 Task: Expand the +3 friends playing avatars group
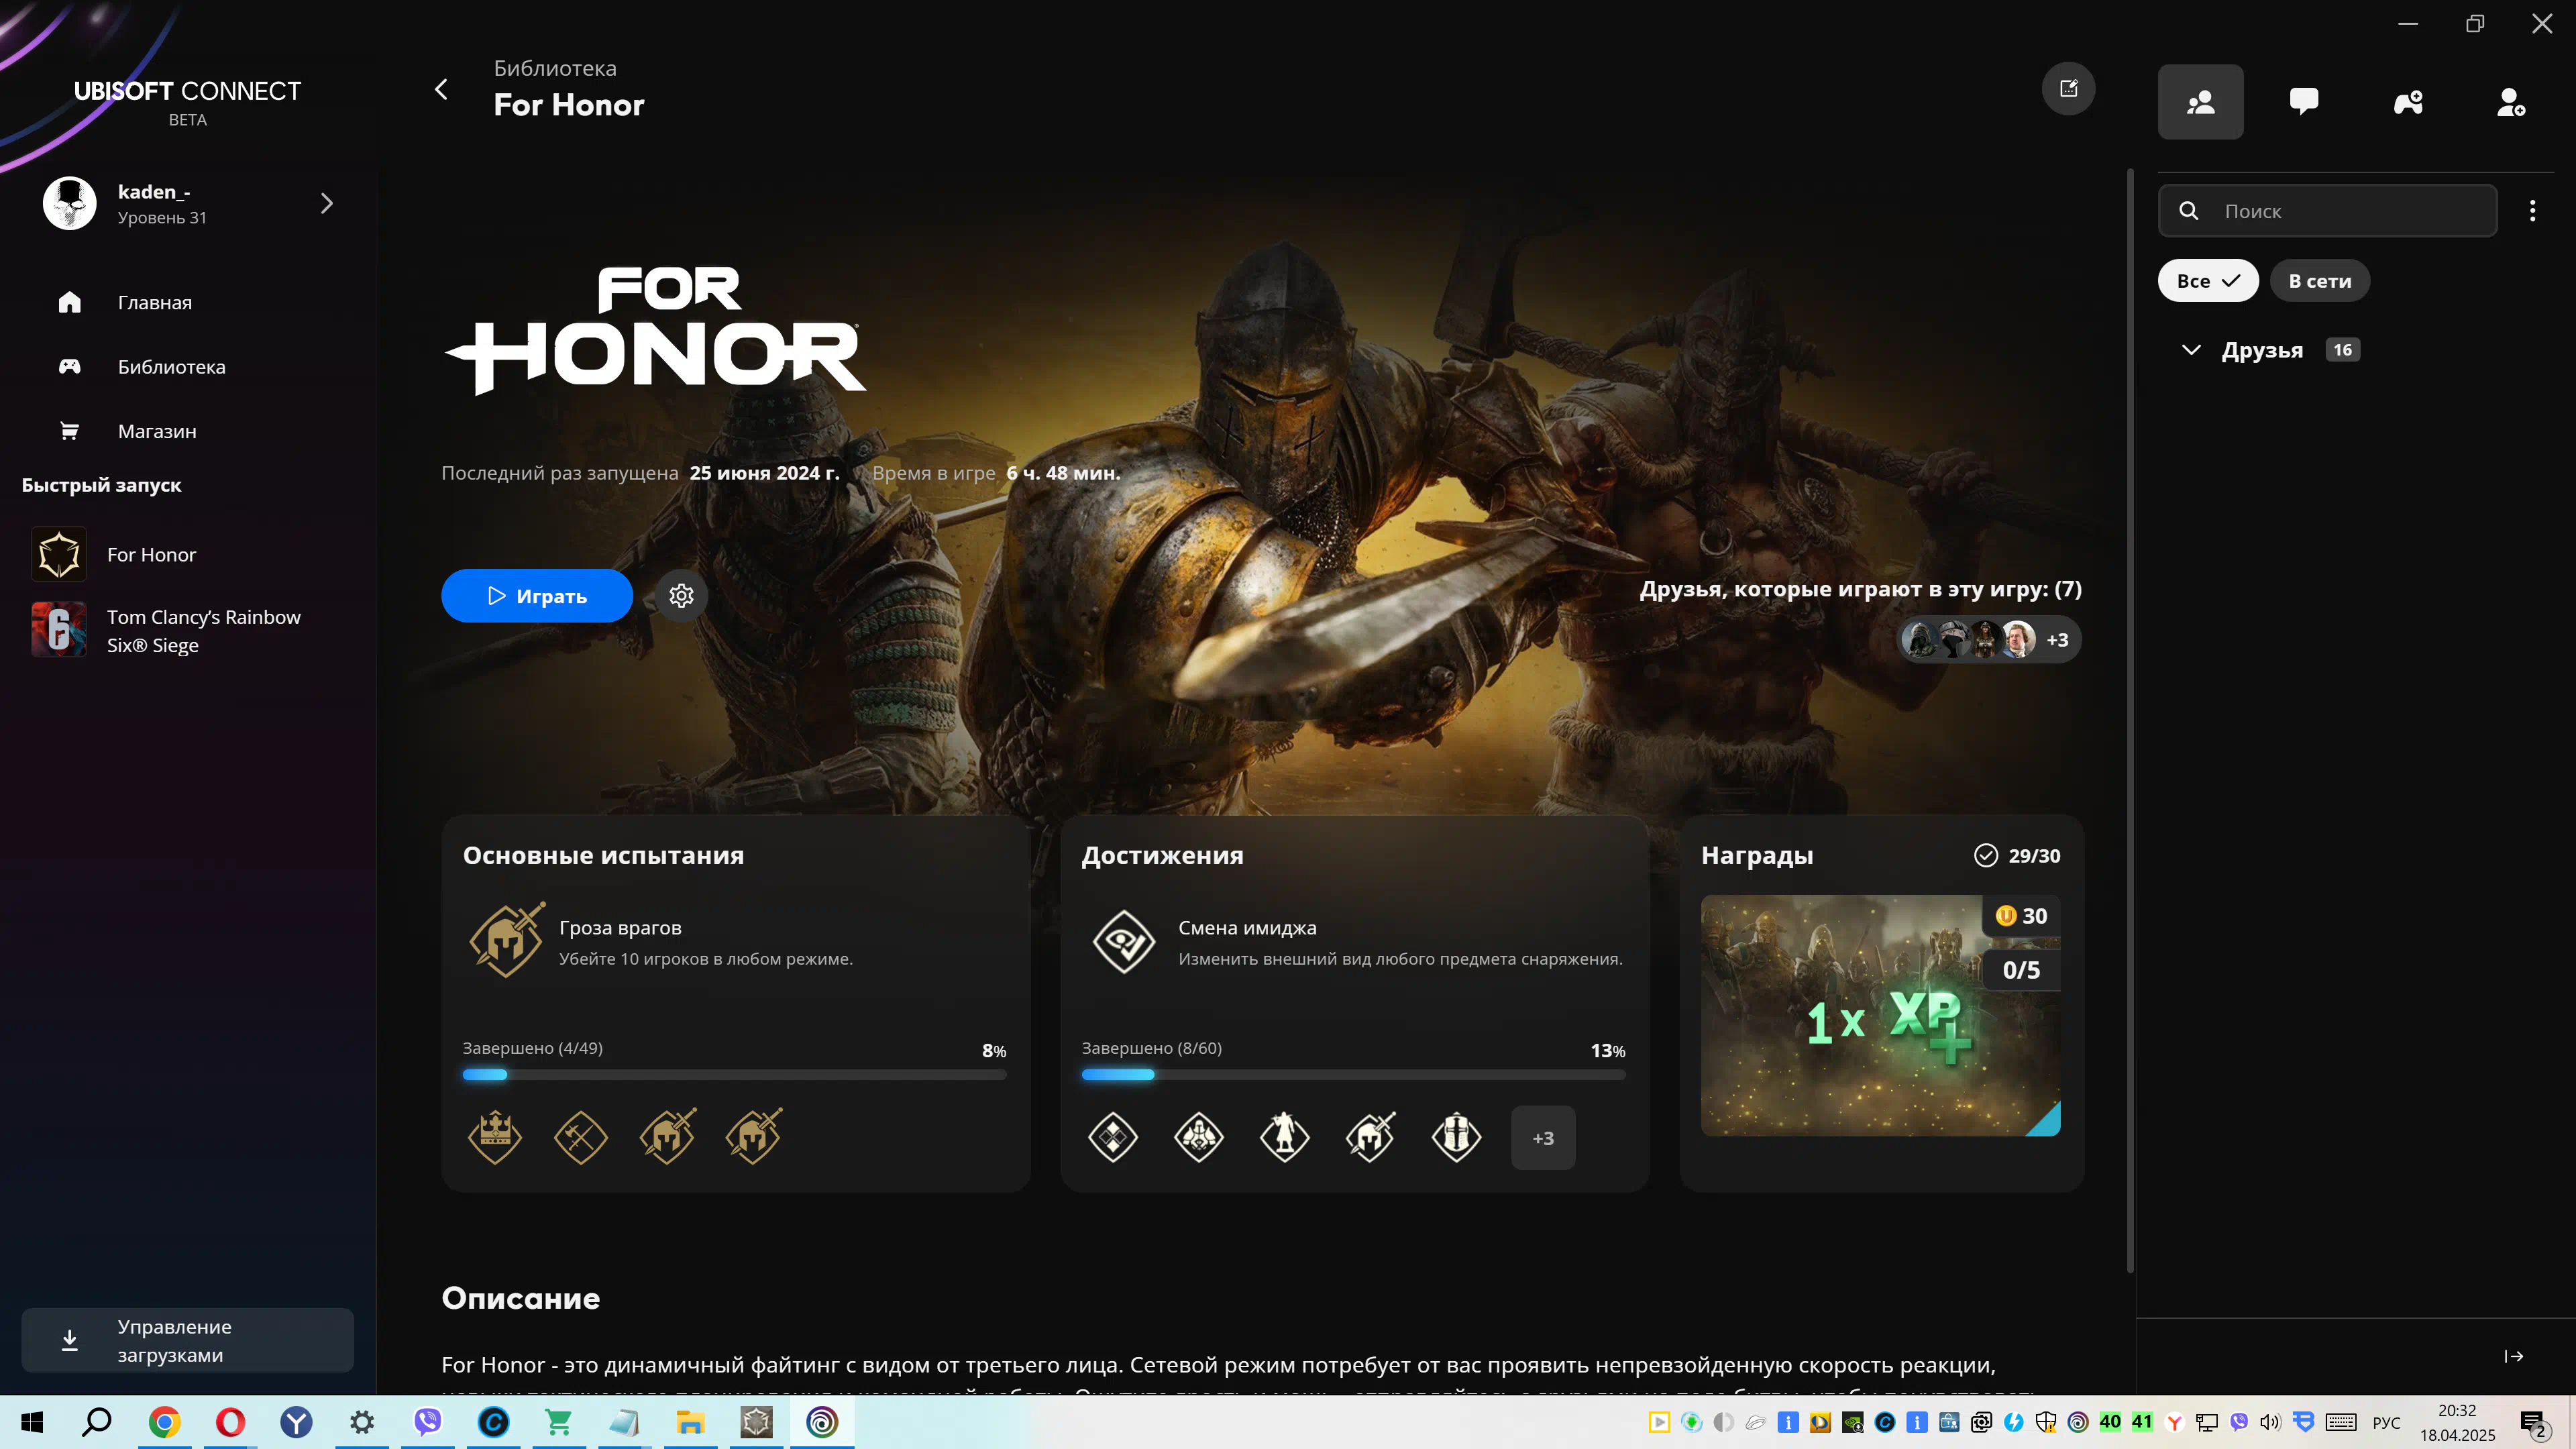point(2057,640)
